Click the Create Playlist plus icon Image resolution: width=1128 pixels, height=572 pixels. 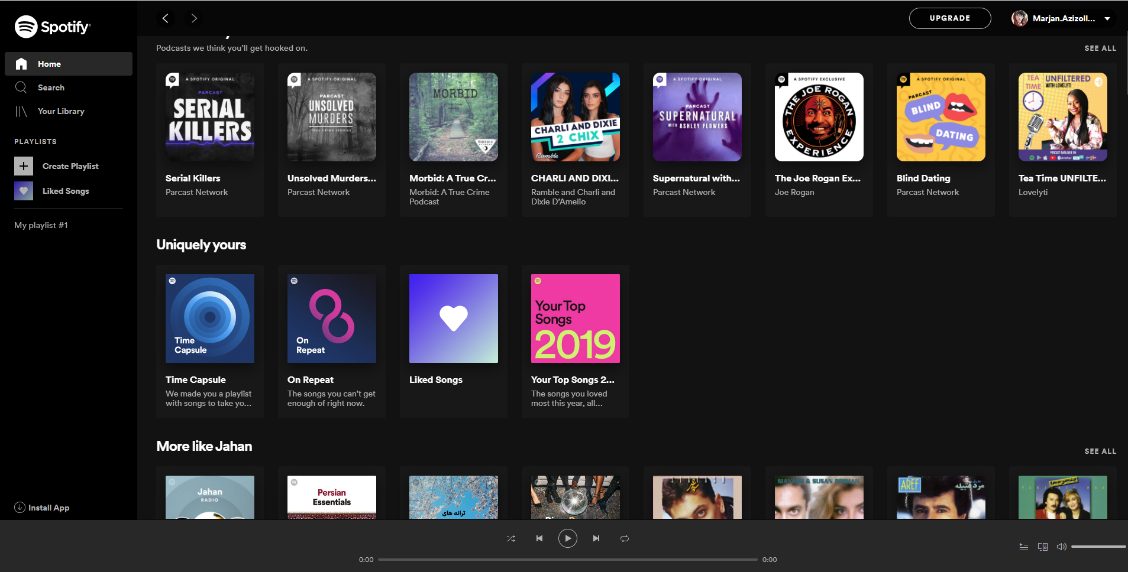click(23, 166)
